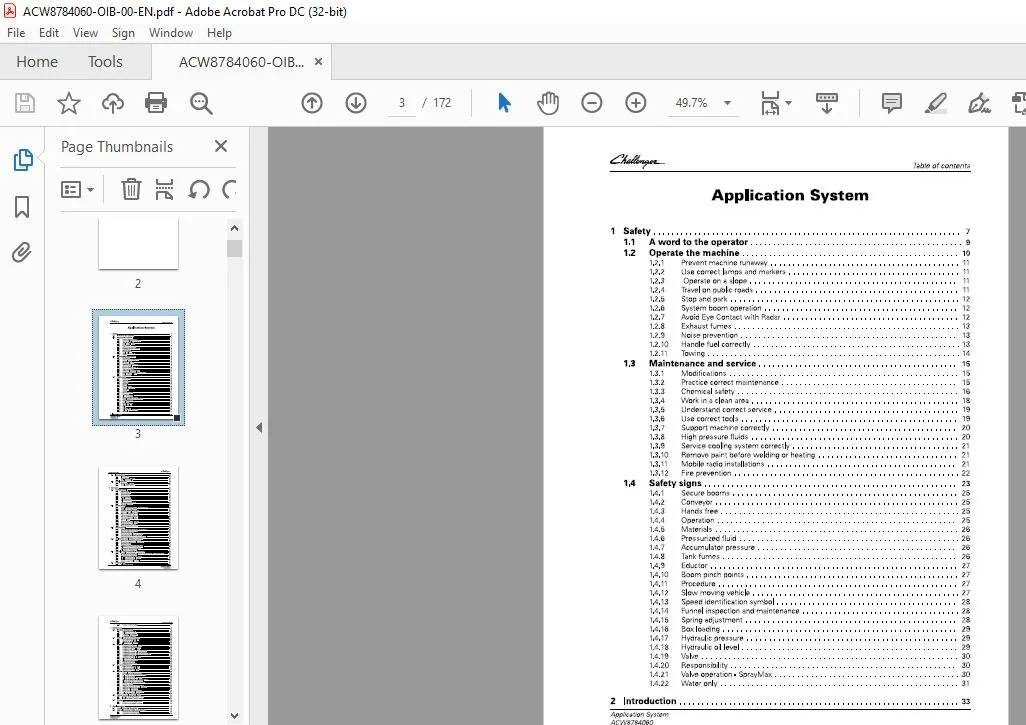Add a comment with the speech bubble tool
This screenshot has height=725, width=1026.
coord(891,103)
